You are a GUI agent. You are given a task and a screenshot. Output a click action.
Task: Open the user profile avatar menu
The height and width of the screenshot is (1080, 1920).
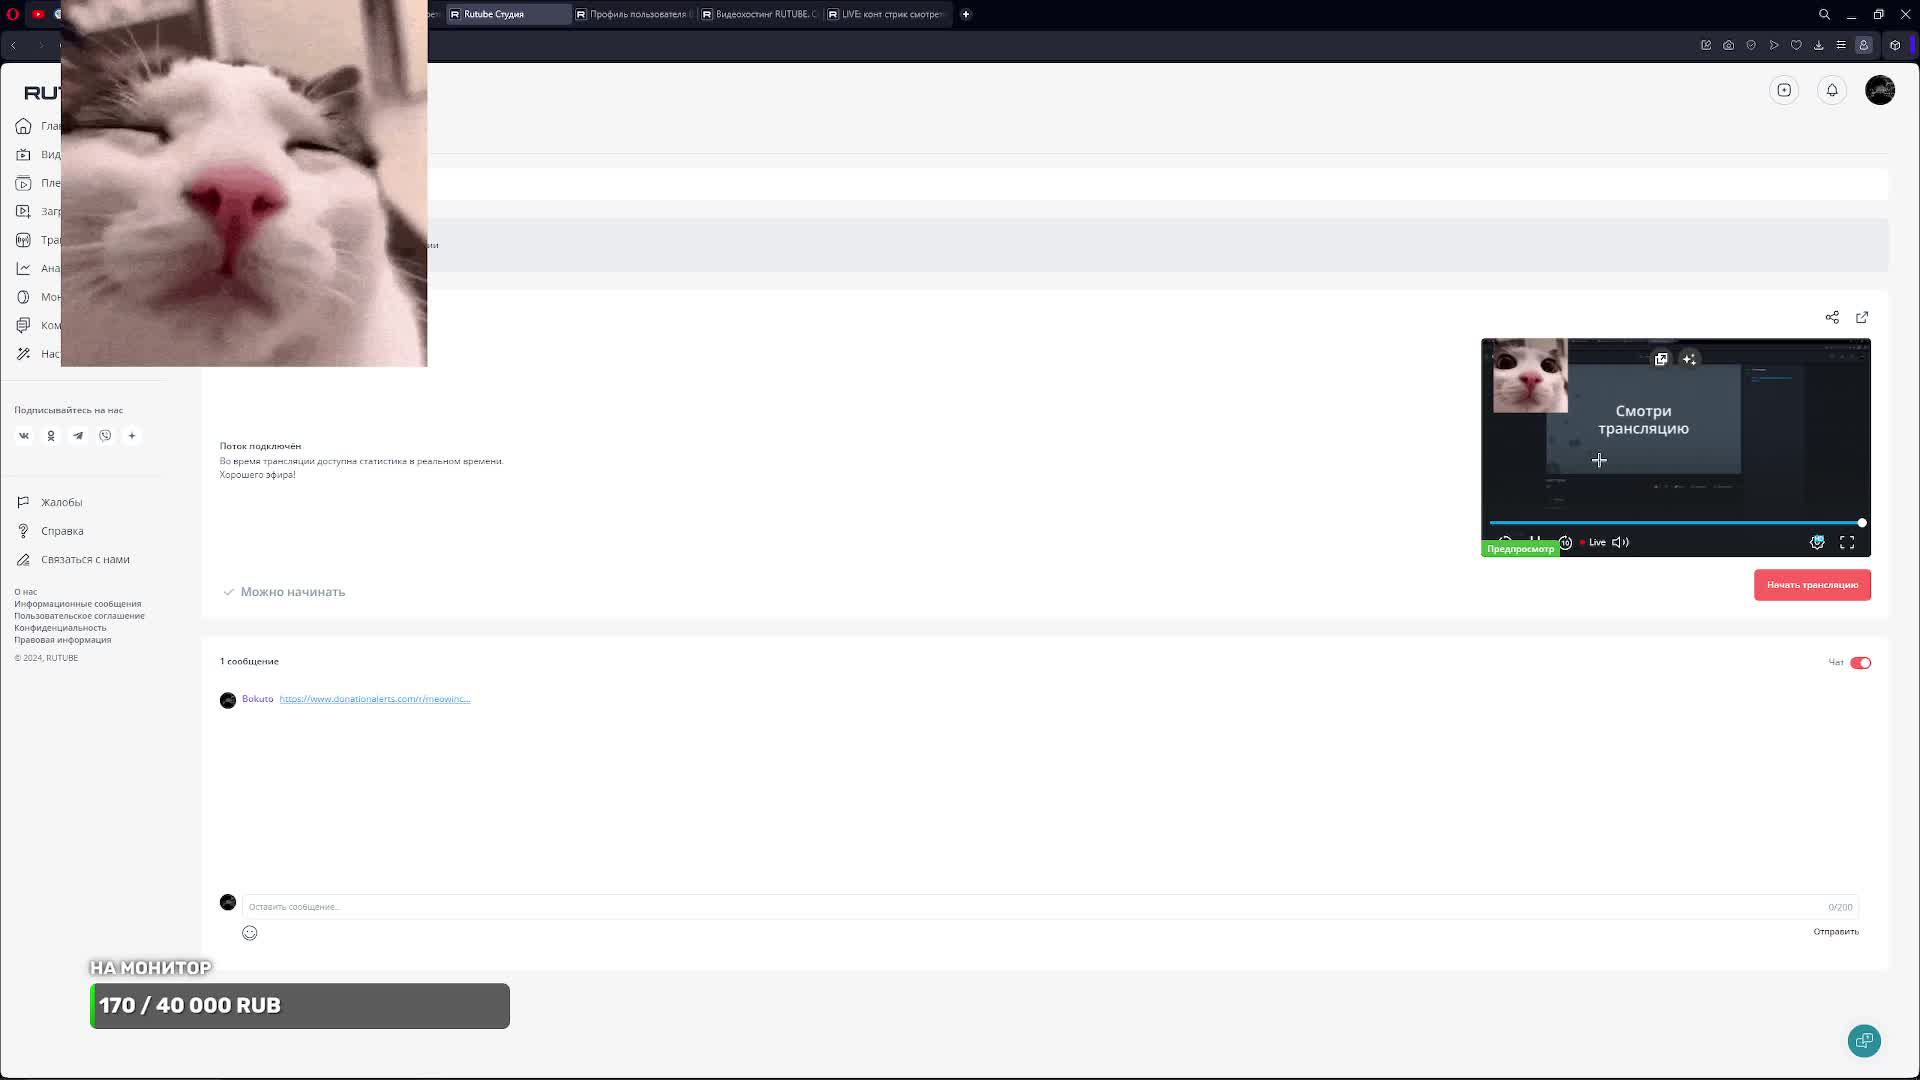click(x=1880, y=90)
